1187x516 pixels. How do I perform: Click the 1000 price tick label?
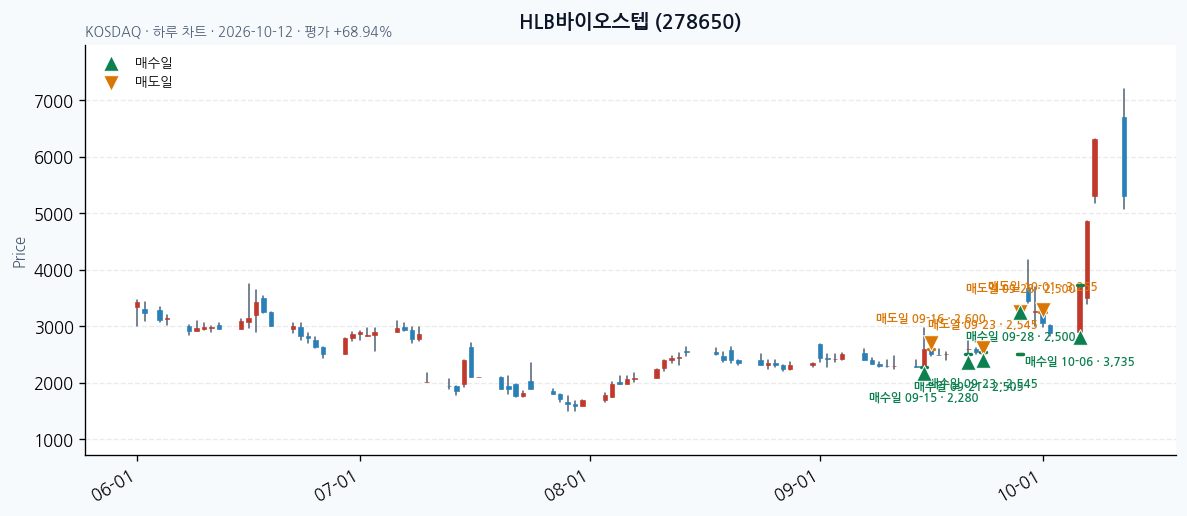[x=55, y=440]
